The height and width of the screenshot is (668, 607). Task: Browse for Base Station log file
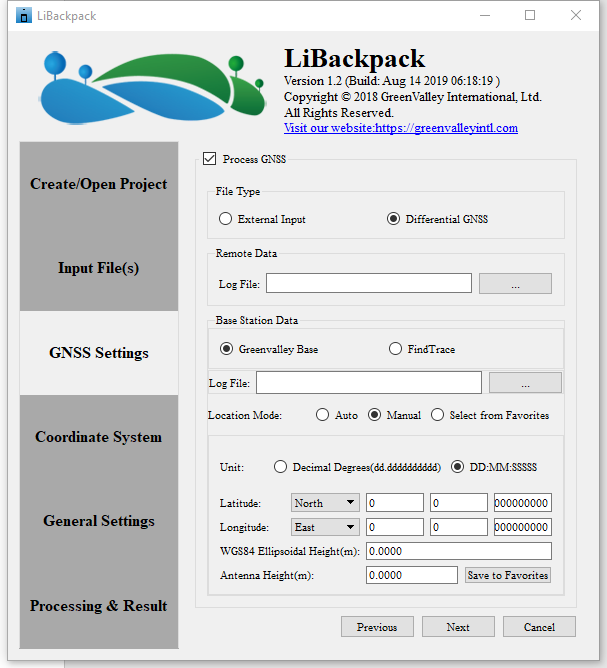pyautogui.click(x=525, y=383)
